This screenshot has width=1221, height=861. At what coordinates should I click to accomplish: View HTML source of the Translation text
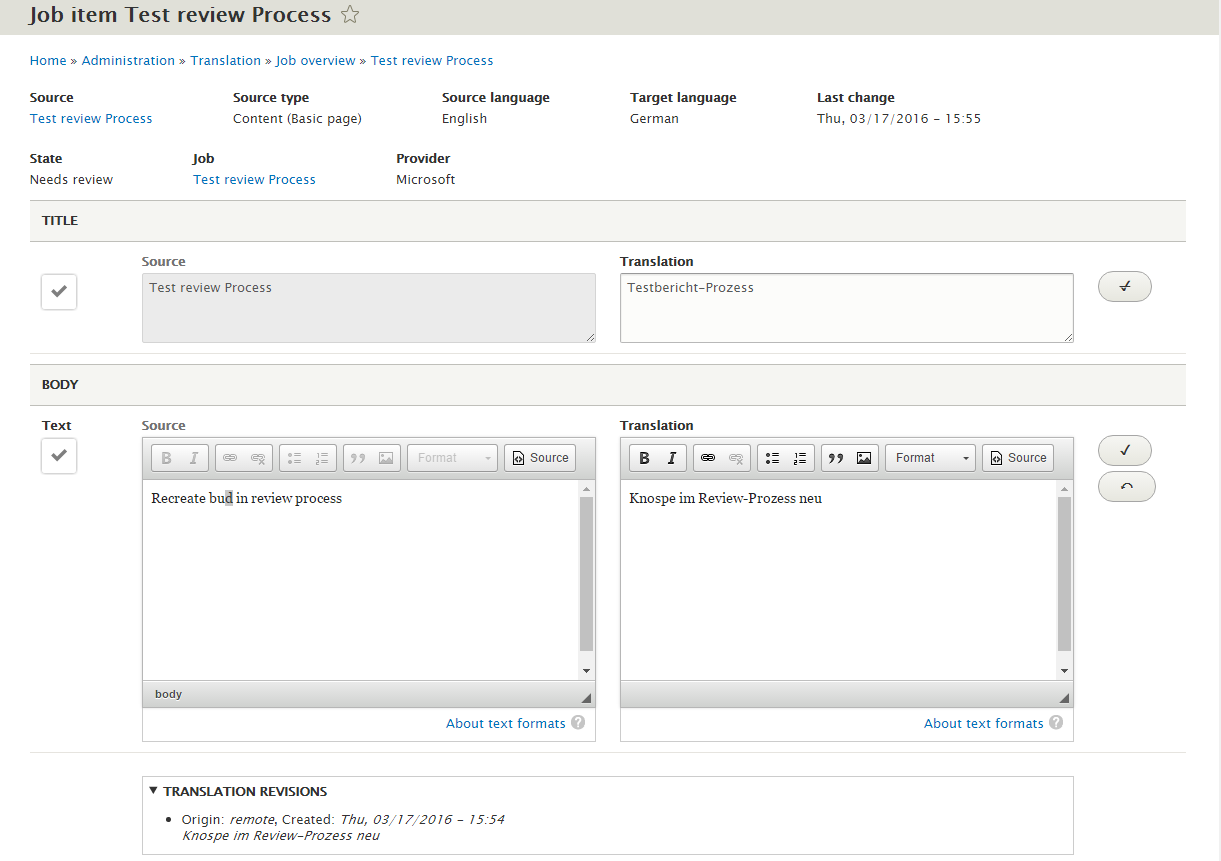[1017, 457]
